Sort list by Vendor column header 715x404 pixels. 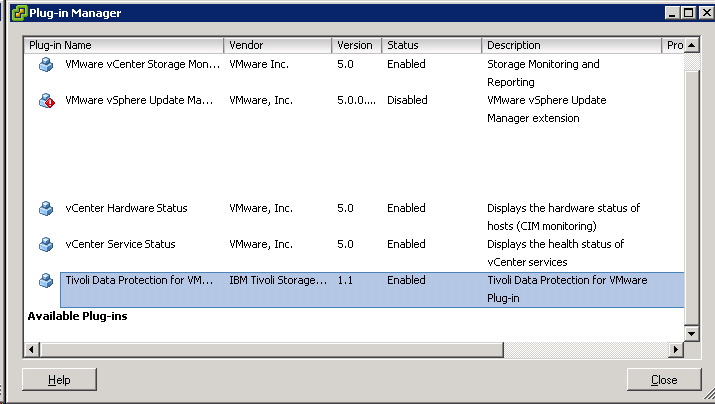[x=278, y=45]
